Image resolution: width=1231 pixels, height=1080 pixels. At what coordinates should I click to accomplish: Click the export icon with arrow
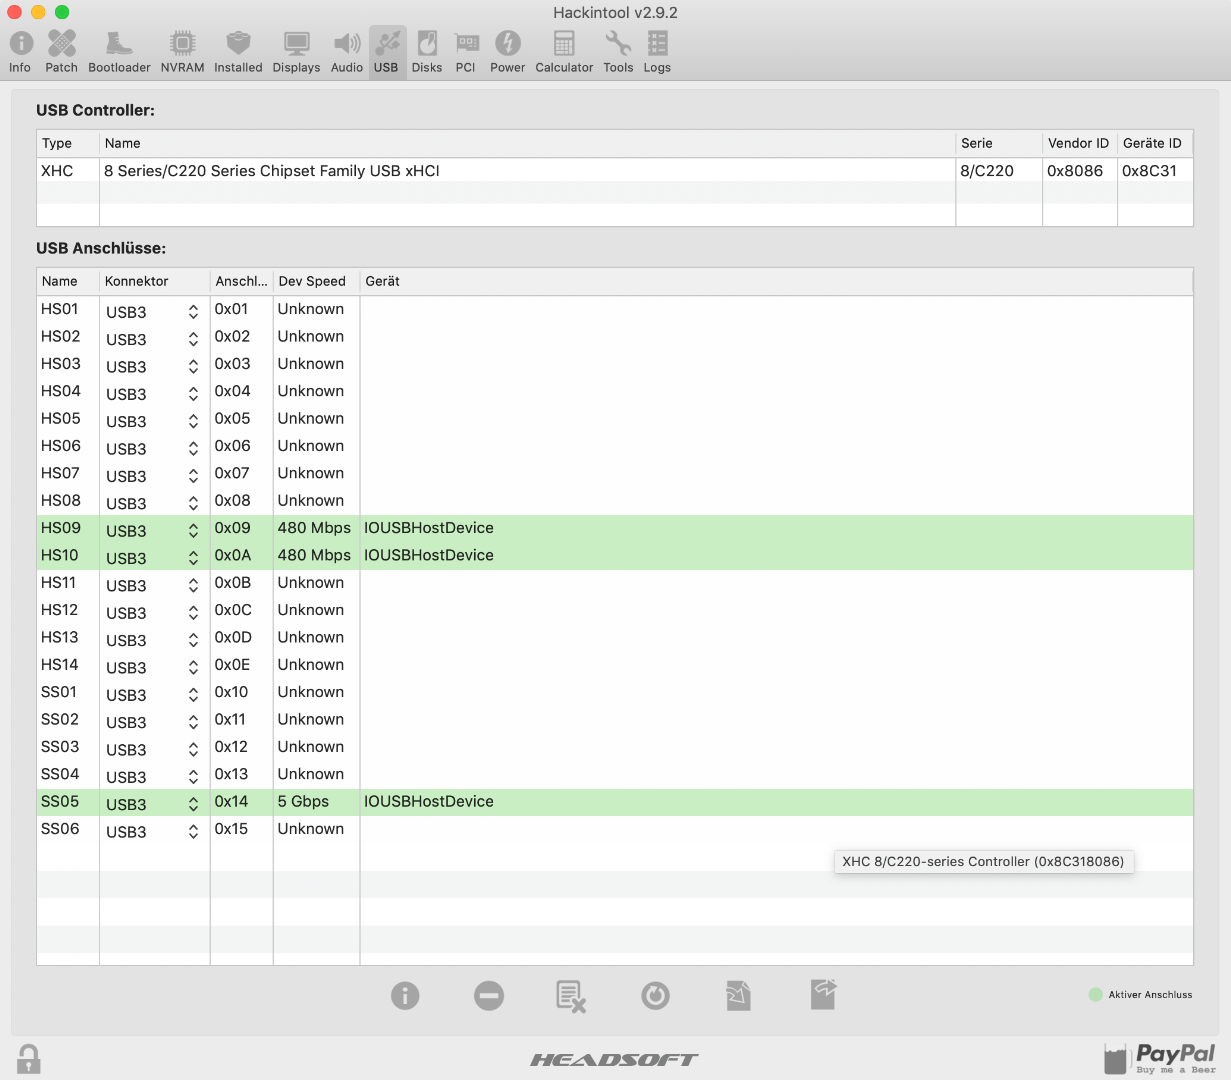tap(823, 995)
